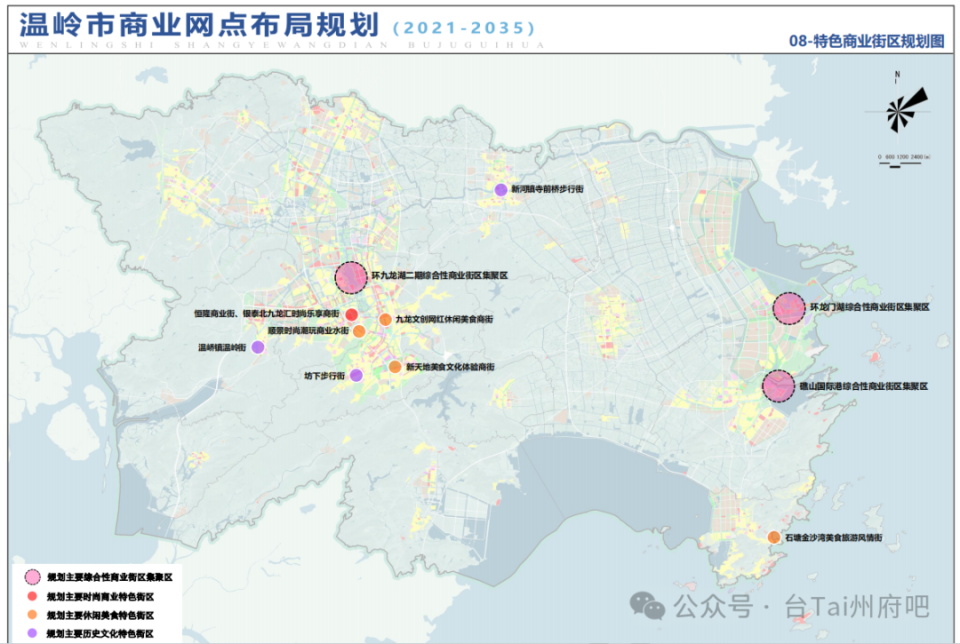Click the red dot for 恒隆商业街、银泰北九龙汇 commercial street
Viewport: 960px width, 644px height.
click(x=352, y=313)
